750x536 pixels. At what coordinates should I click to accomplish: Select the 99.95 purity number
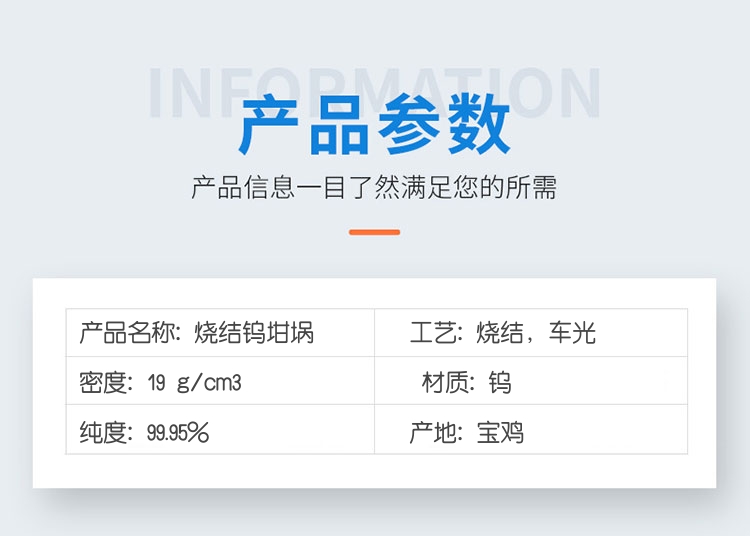click(x=164, y=432)
